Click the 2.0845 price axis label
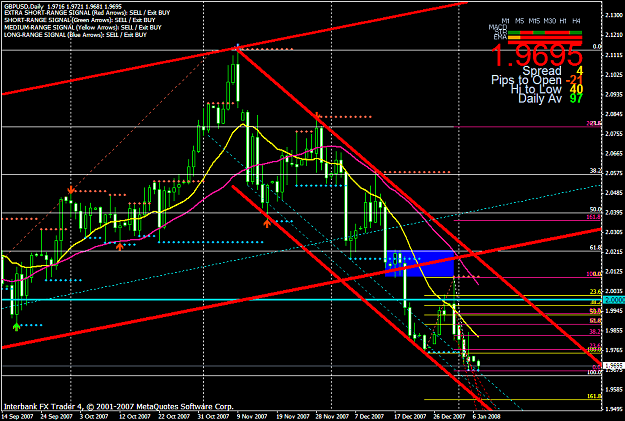This screenshot has width=625, height=421. point(613,114)
